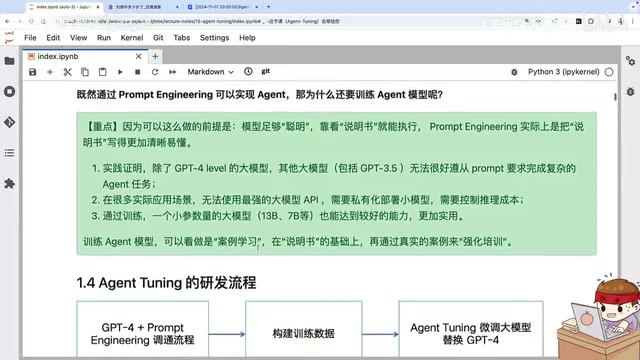Viewport: 640px width, 360px height.
Task: Click the paragraph starting '训练 Agent 模型'
Action: pyautogui.click(x=298, y=242)
